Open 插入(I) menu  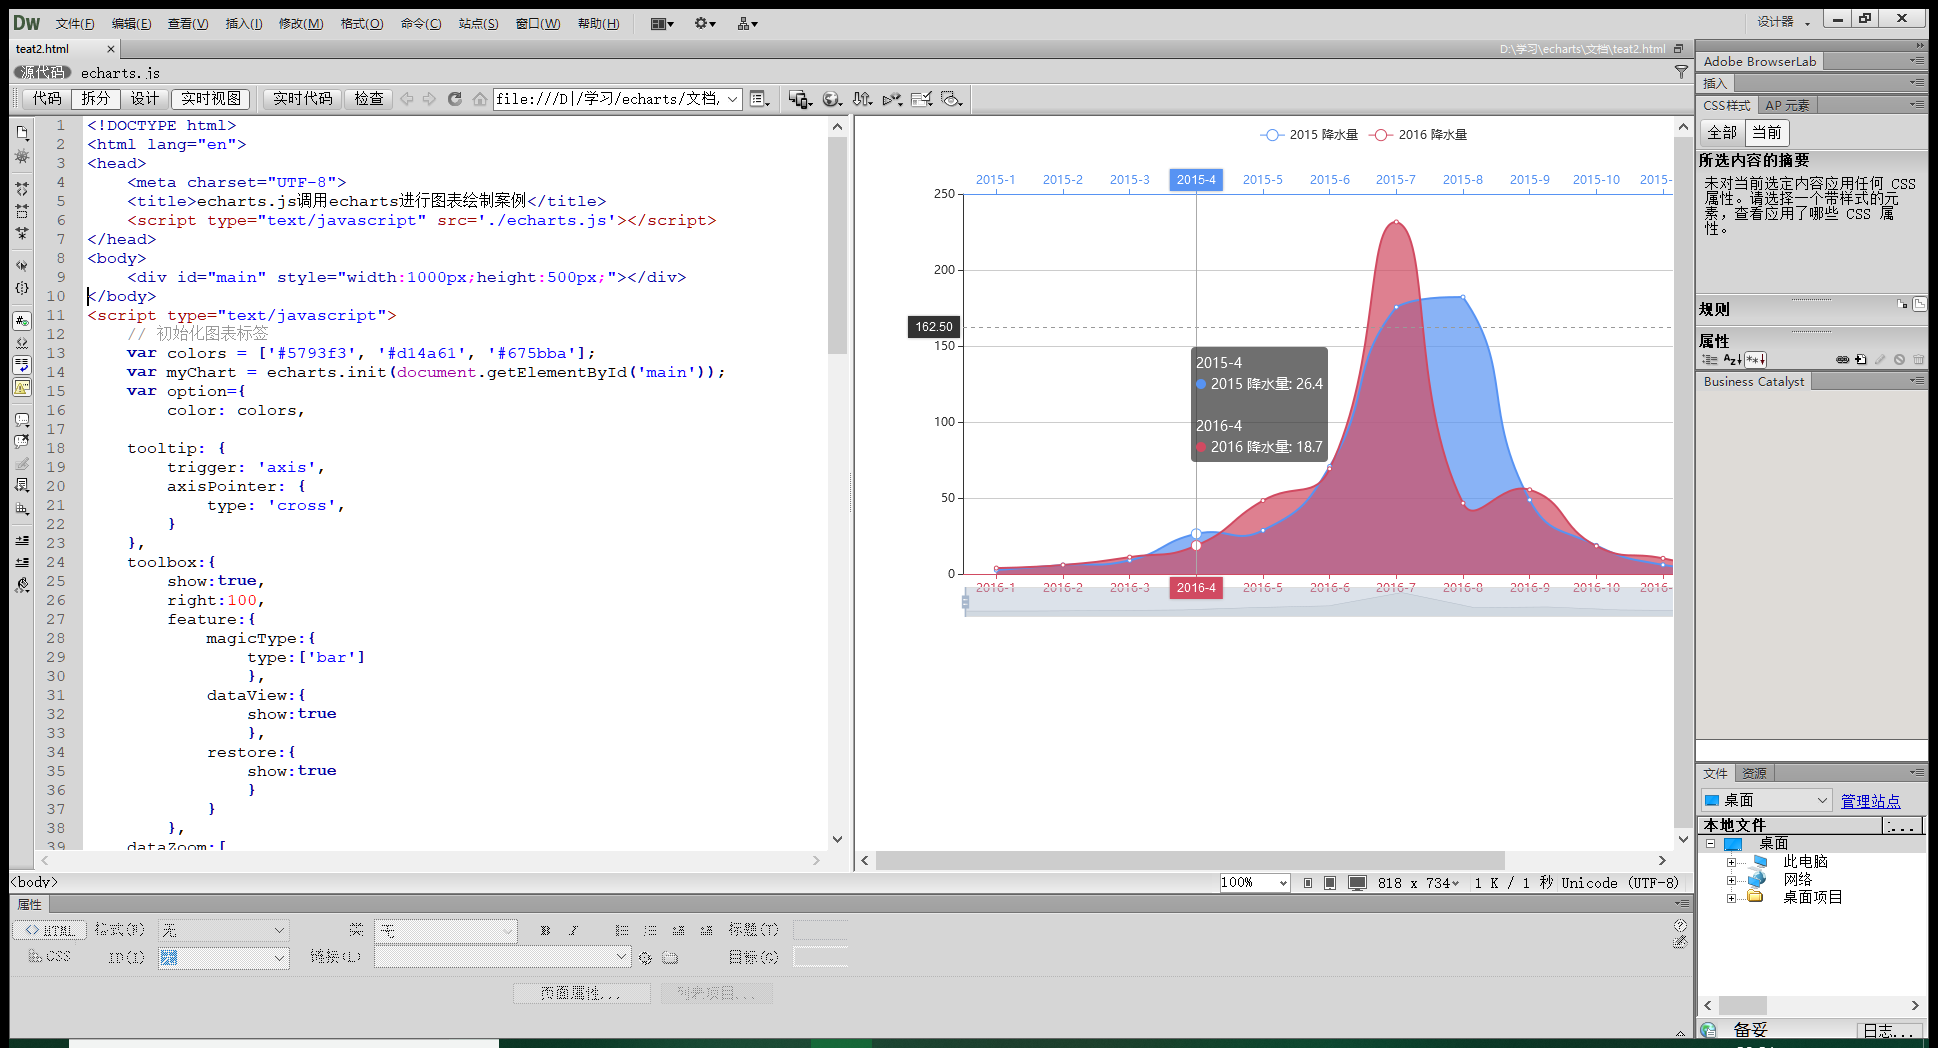(x=243, y=23)
